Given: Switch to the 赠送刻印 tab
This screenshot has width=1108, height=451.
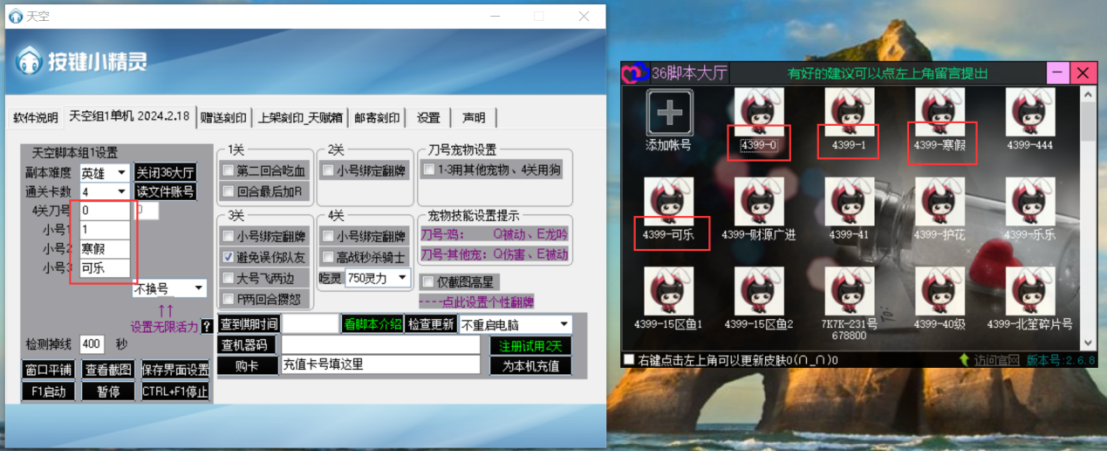Looking at the screenshot, I should click(222, 118).
